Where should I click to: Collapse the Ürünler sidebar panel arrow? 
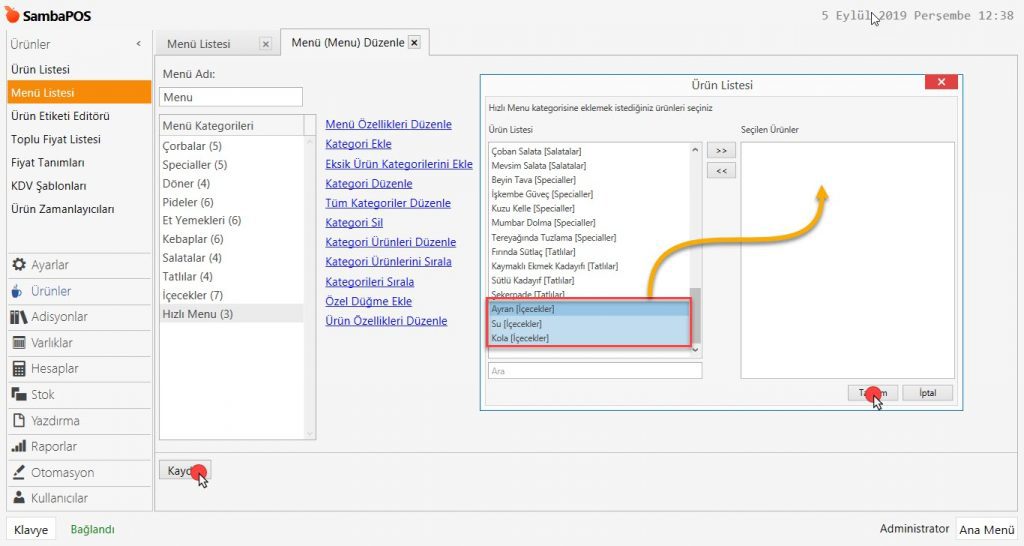tap(138, 44)
